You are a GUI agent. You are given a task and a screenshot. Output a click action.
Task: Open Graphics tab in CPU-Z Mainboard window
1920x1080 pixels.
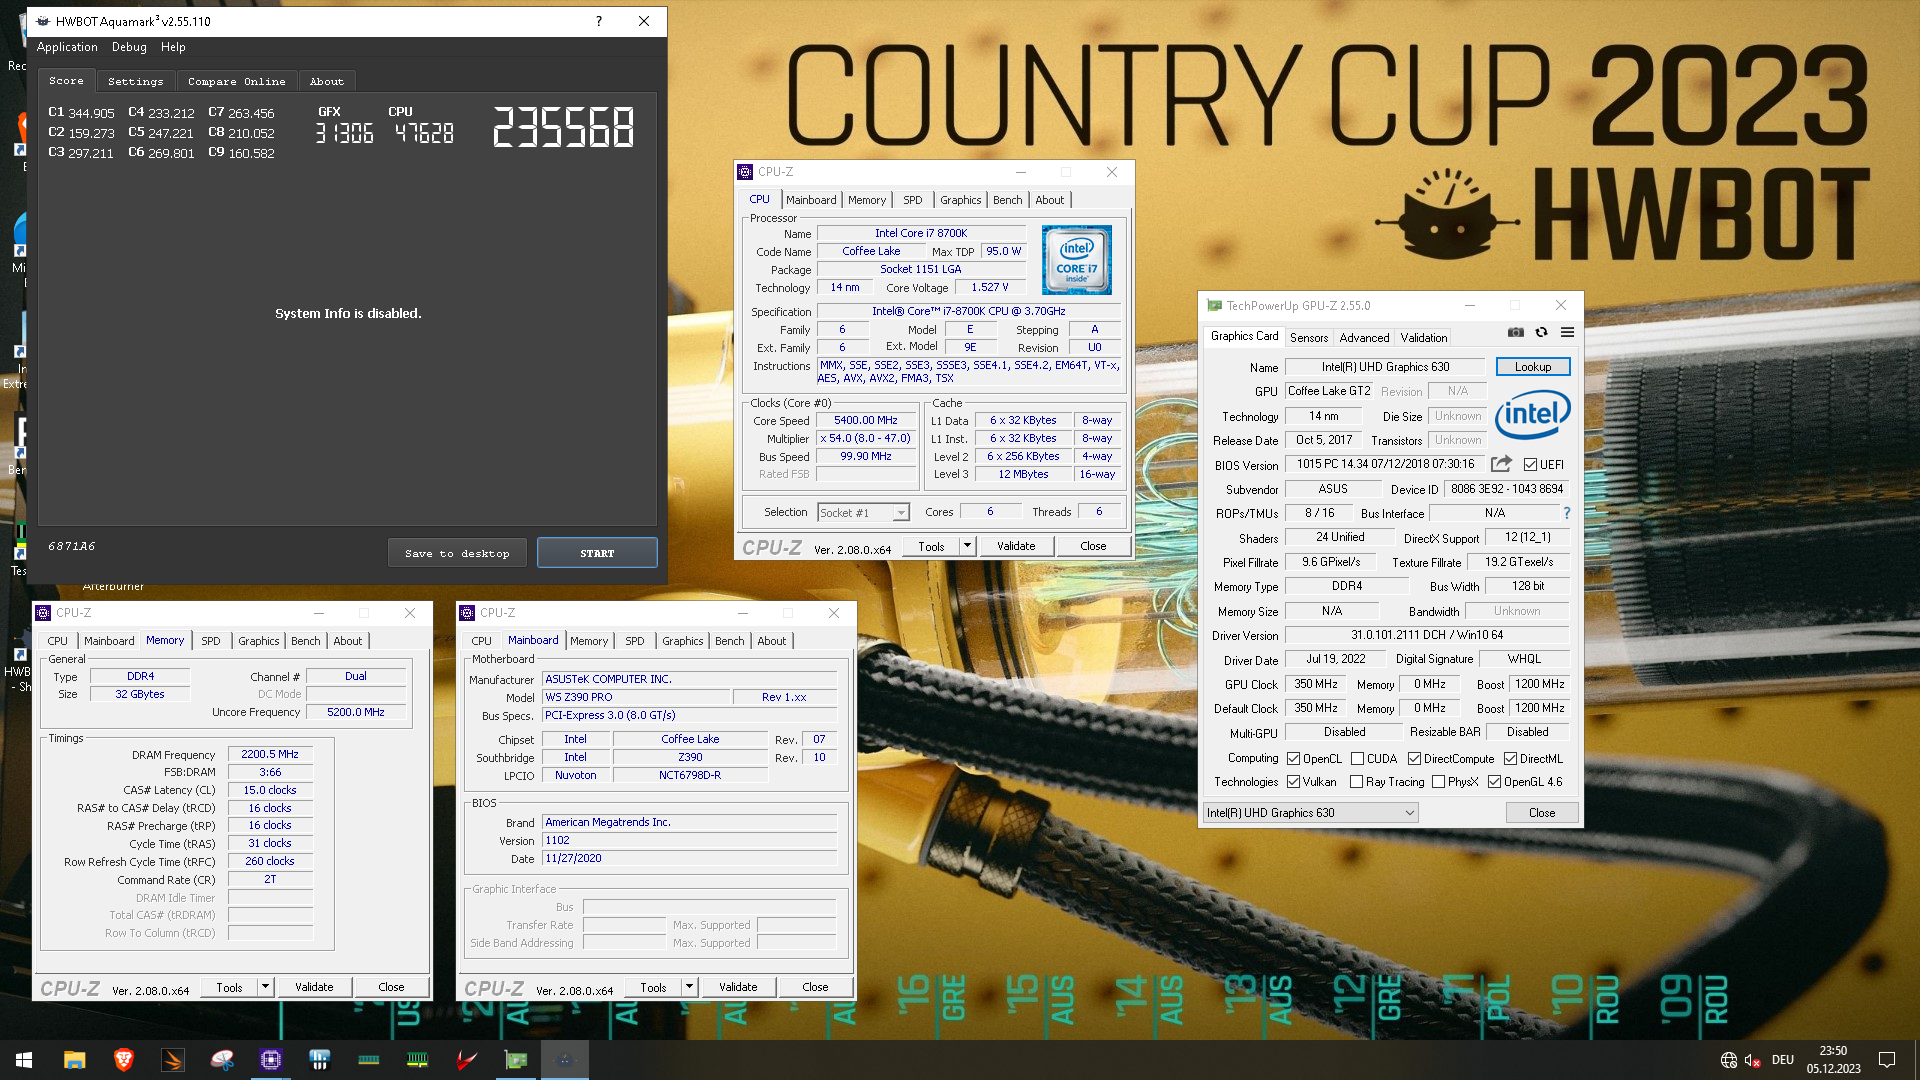click(x=683, y=641)
